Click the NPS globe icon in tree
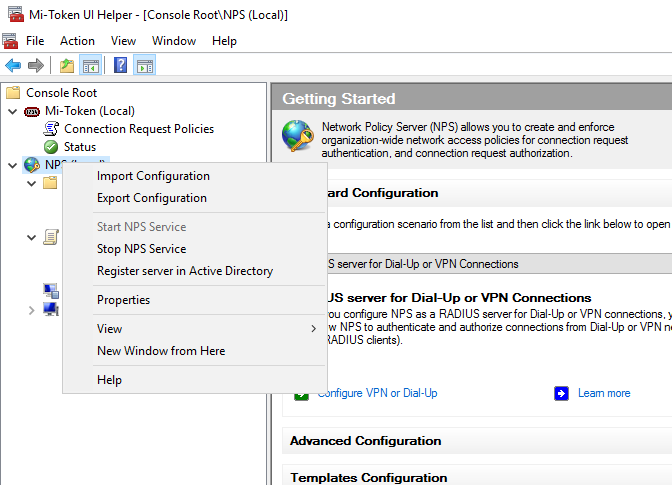The height and width of the screenshot is (485, 672). pyautogui.click(x=32, y=165)
